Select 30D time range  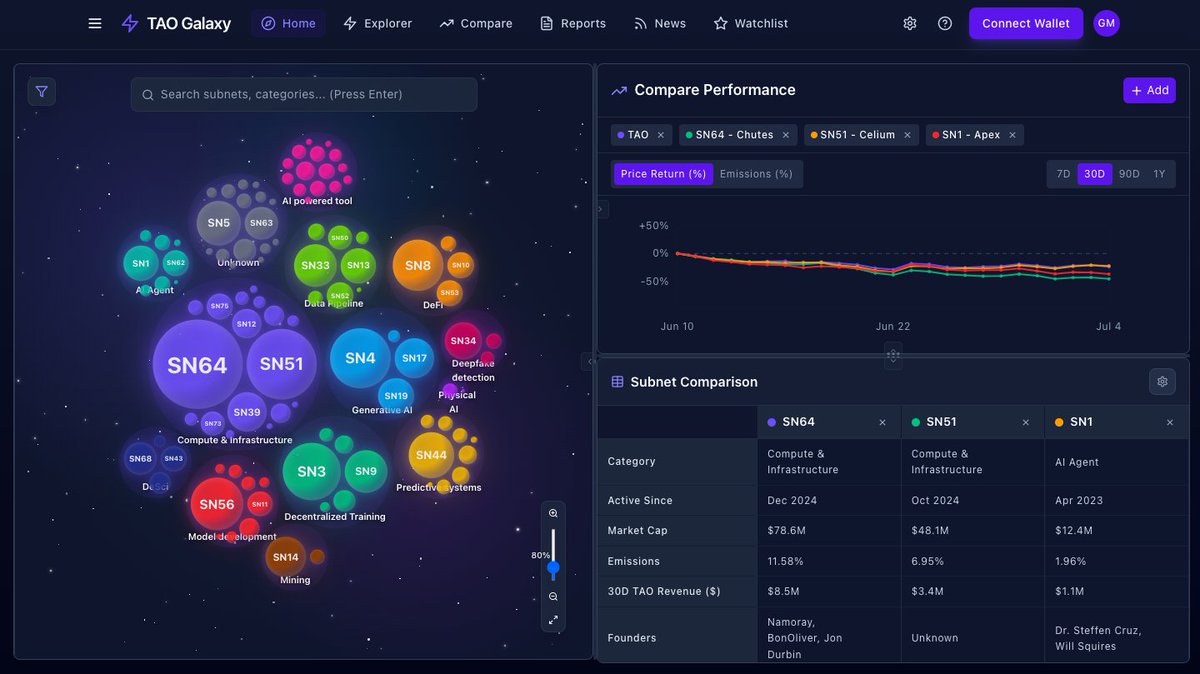(1095, 174)
